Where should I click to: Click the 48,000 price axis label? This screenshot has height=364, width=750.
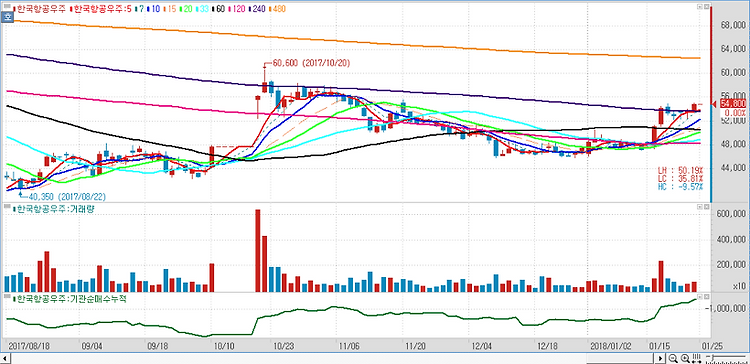(733, 144)
